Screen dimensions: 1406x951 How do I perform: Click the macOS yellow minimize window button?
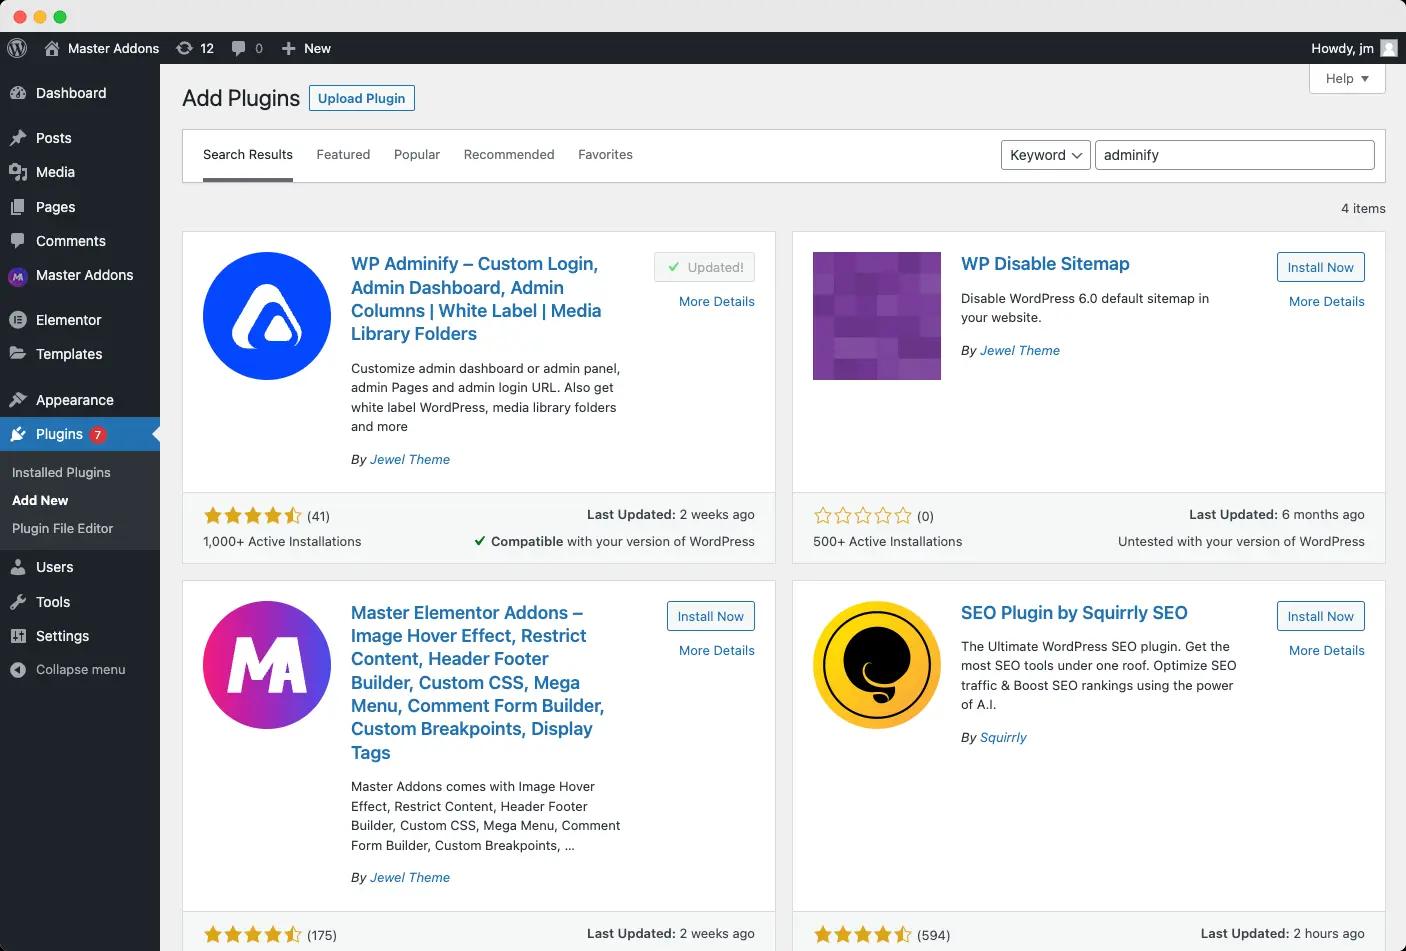(x=40, y=16)
